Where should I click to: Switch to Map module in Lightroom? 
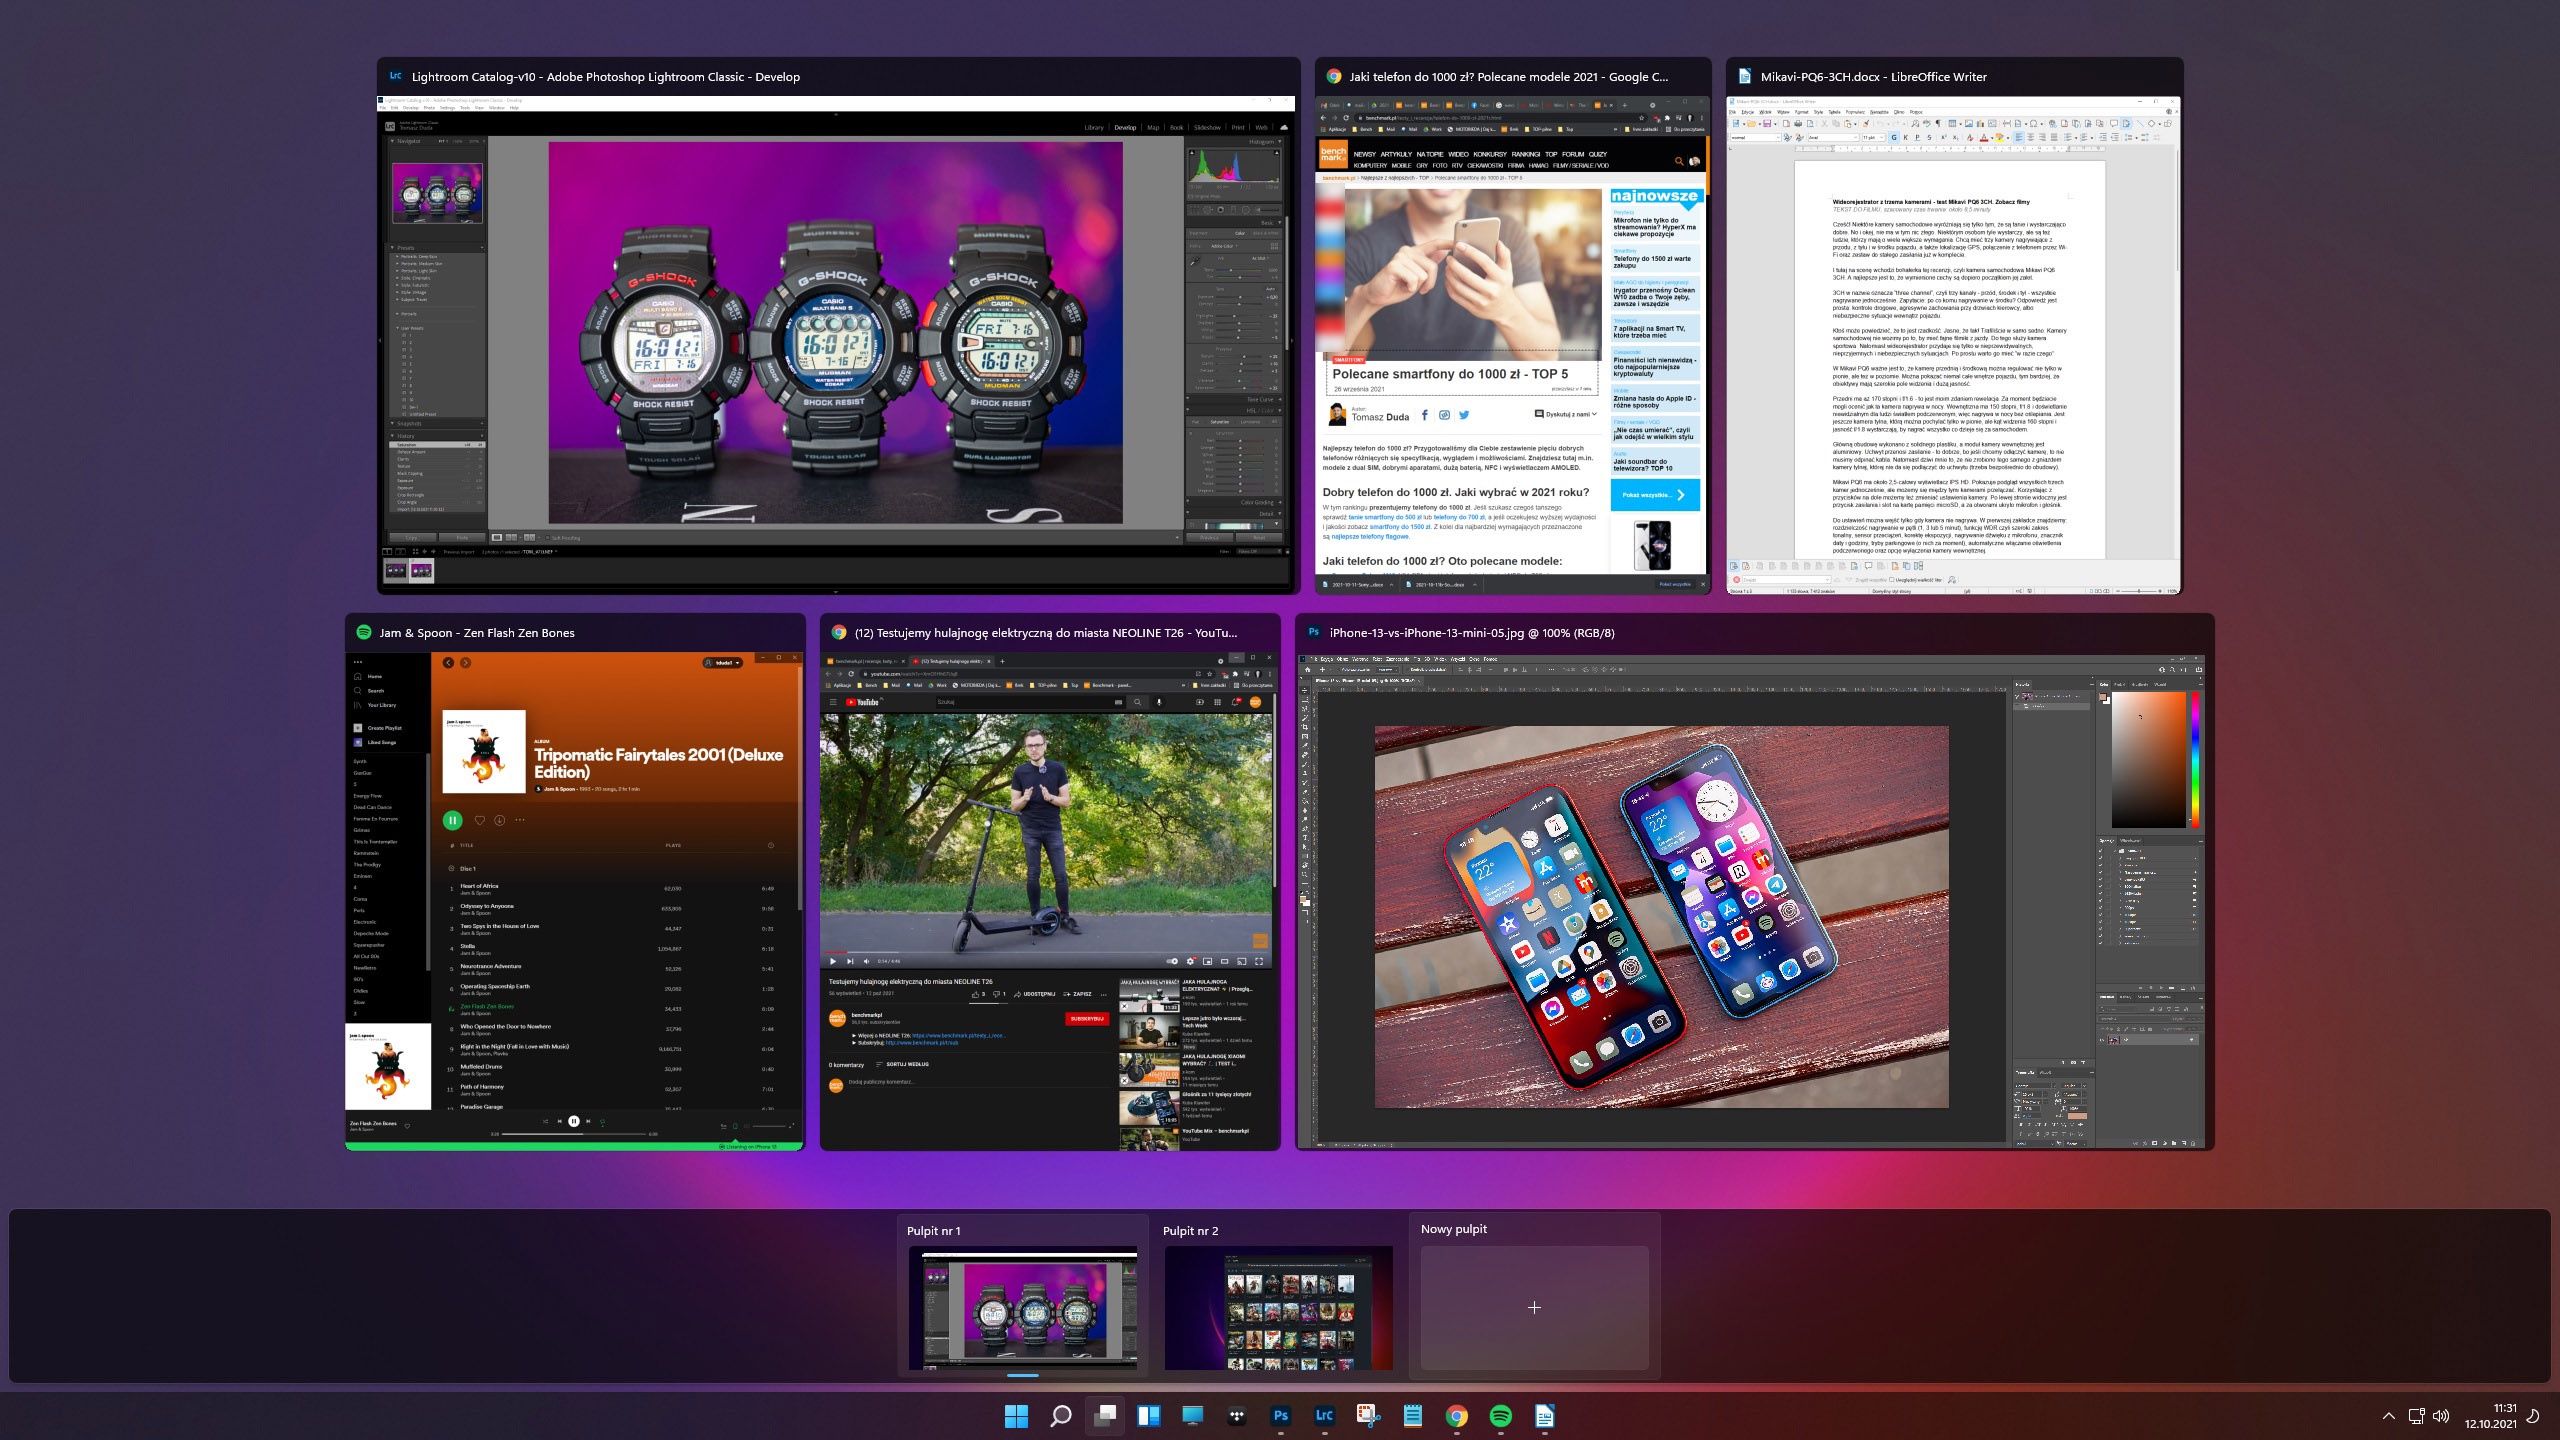pos(1153,127)
